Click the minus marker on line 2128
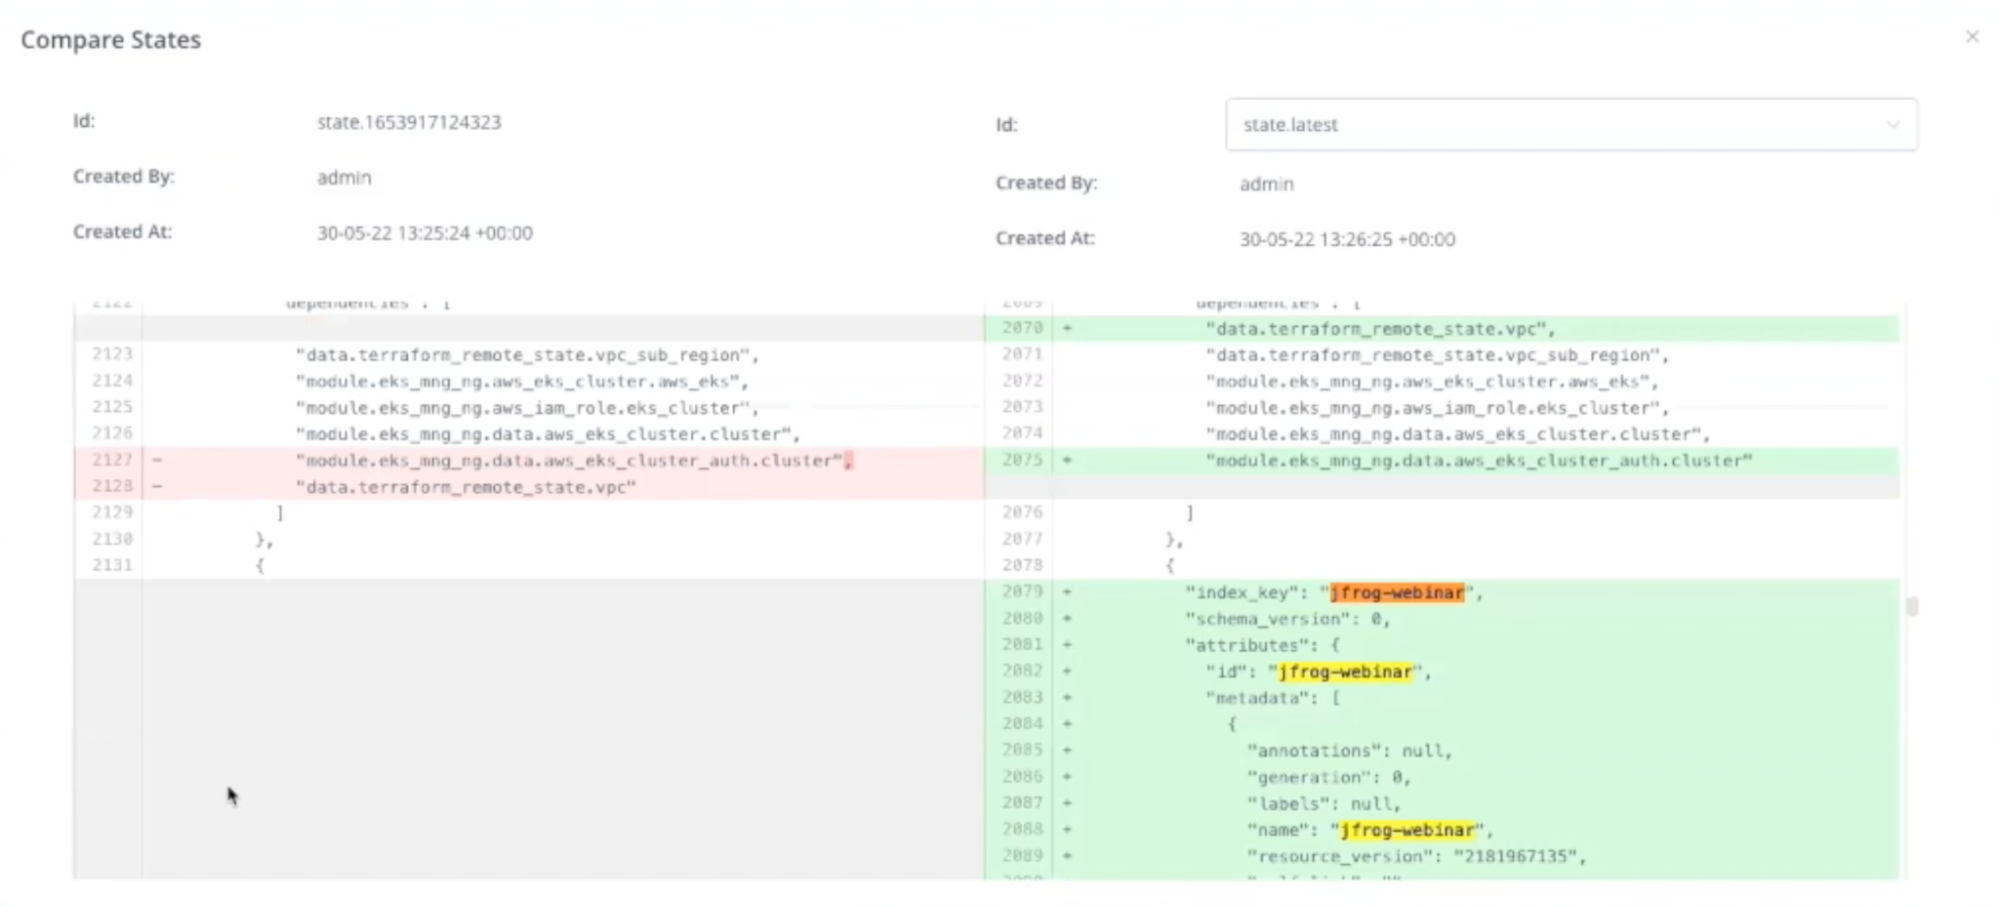Viewport: 1999px width, 906px height. pyautogui.click(x=157, y=487)
